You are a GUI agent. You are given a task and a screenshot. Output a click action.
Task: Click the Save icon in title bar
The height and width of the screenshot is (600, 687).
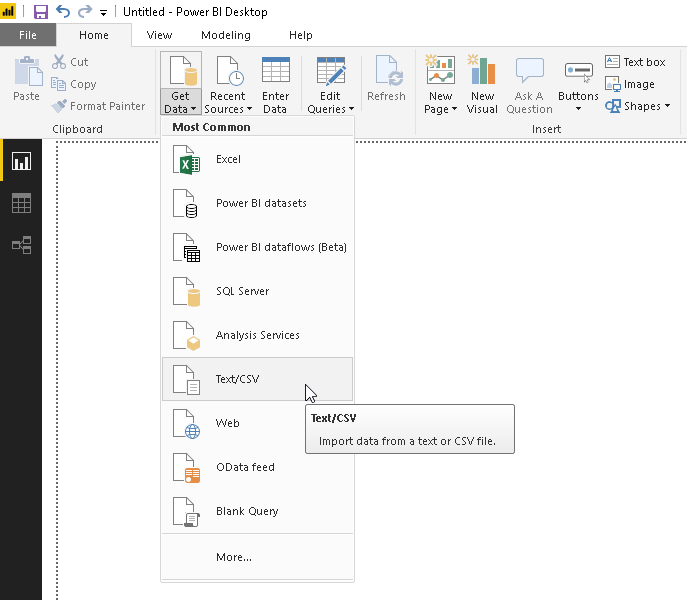(41, 12)
